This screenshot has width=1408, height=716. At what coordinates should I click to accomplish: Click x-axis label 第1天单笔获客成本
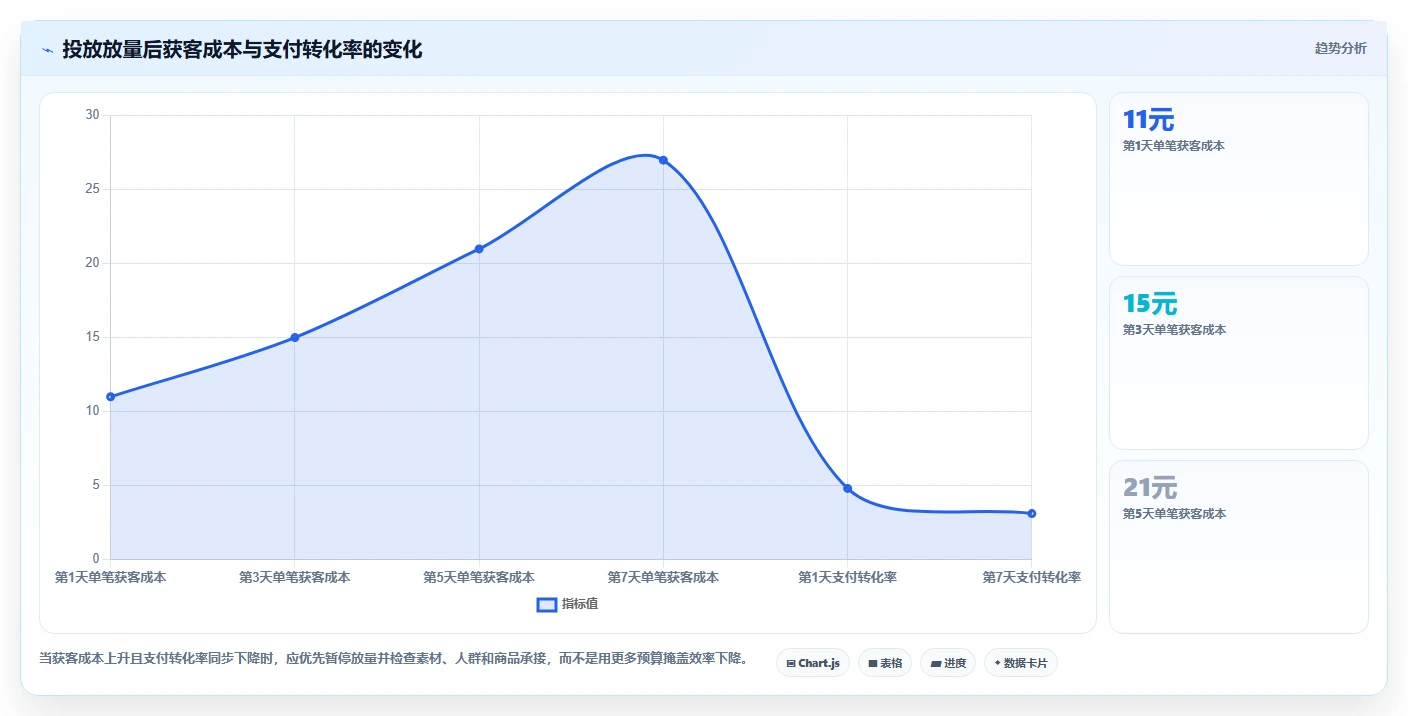pyautogui.click(x=110, y=577)
